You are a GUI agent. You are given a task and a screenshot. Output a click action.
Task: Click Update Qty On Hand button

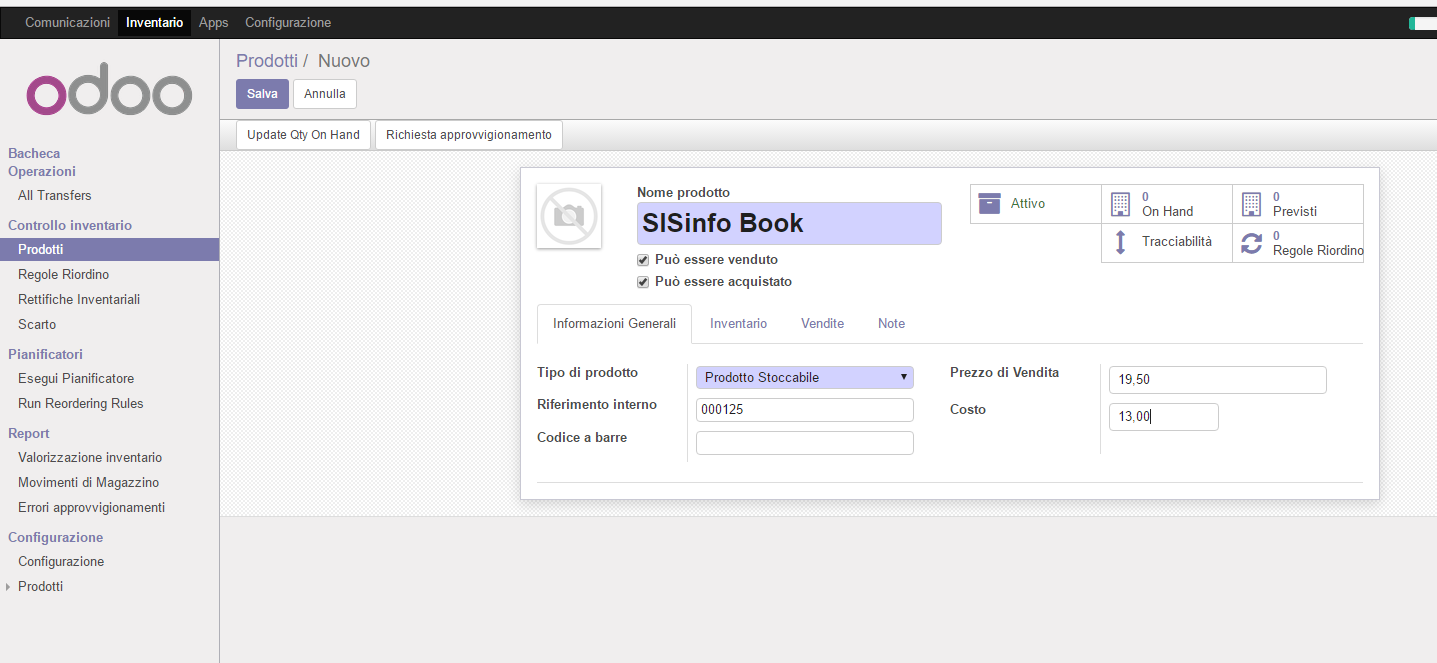(303, 135)
